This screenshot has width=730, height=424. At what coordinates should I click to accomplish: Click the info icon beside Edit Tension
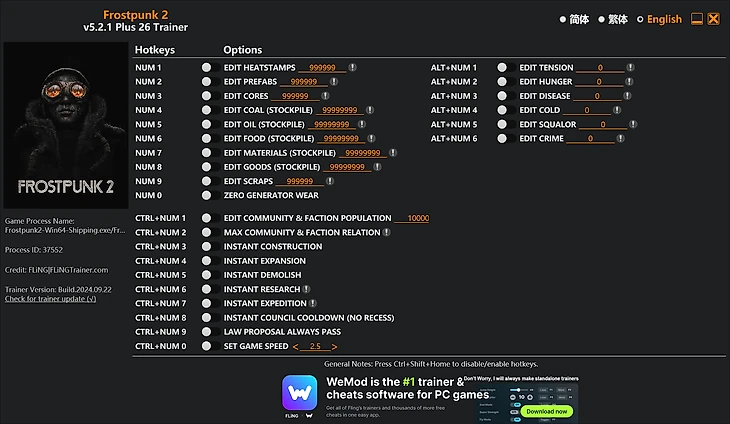(630, 67)
